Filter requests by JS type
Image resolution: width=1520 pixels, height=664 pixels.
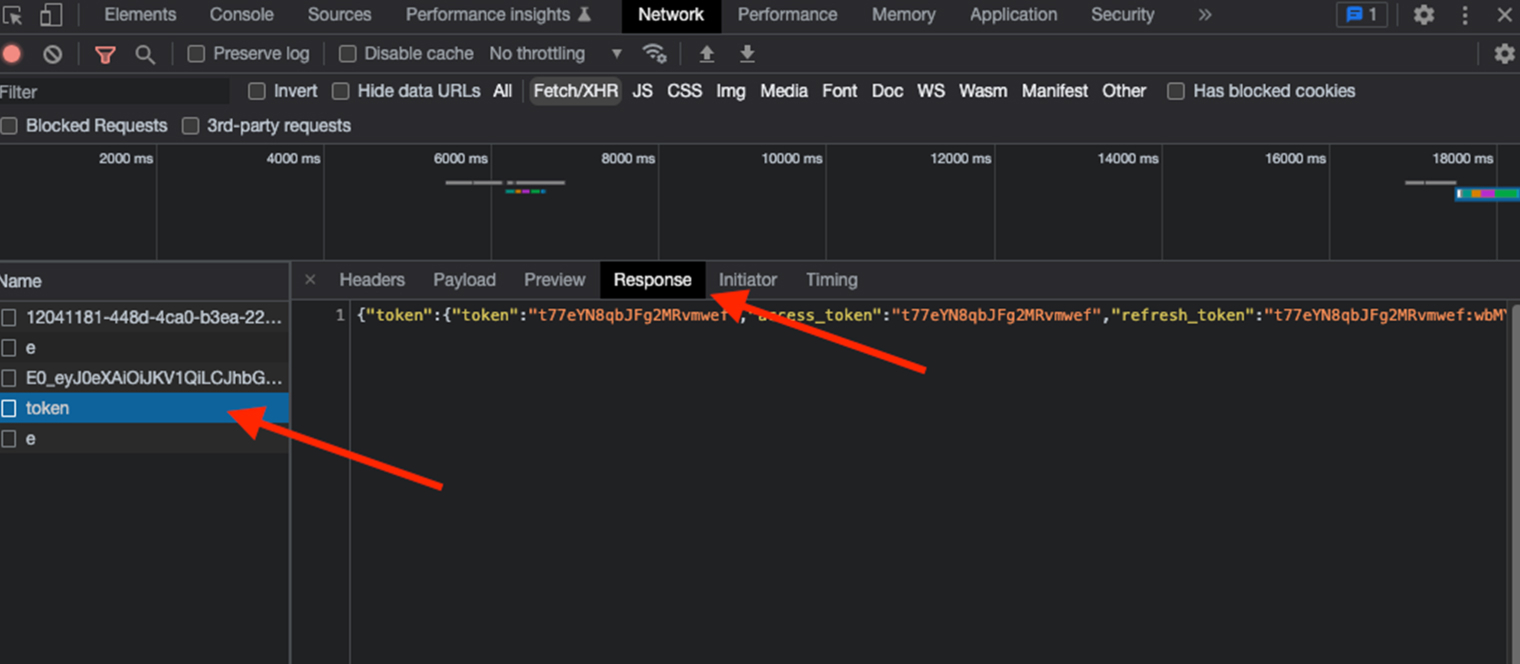(642, 91)
